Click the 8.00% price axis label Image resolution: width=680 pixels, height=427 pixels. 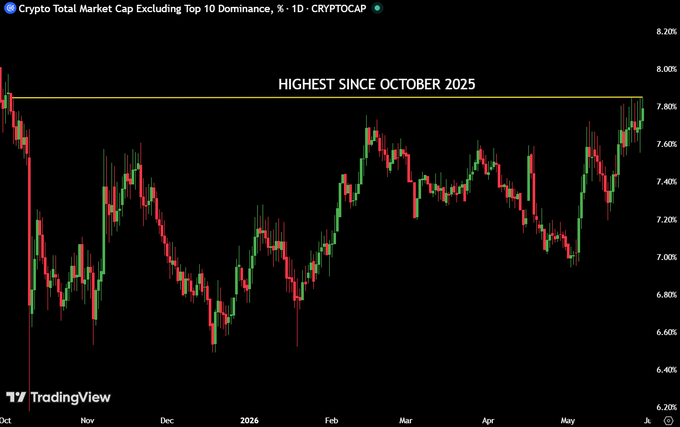click(666, 69)
